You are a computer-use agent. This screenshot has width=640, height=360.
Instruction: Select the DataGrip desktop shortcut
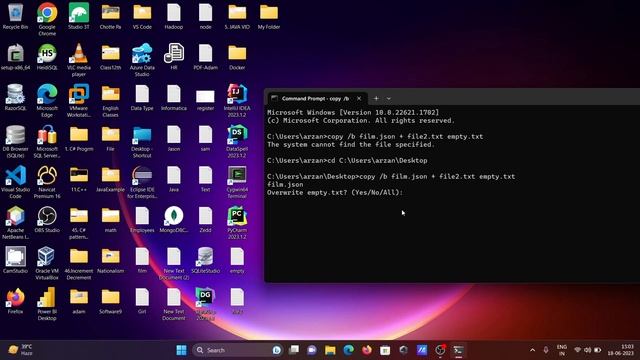(205, 304)
